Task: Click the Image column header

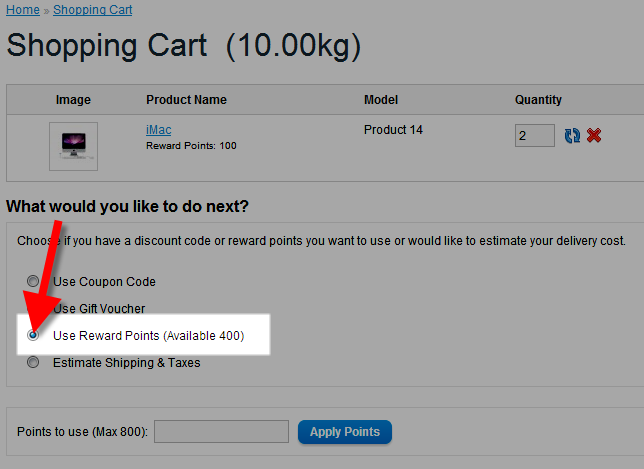Action: [x=73, y=100]
